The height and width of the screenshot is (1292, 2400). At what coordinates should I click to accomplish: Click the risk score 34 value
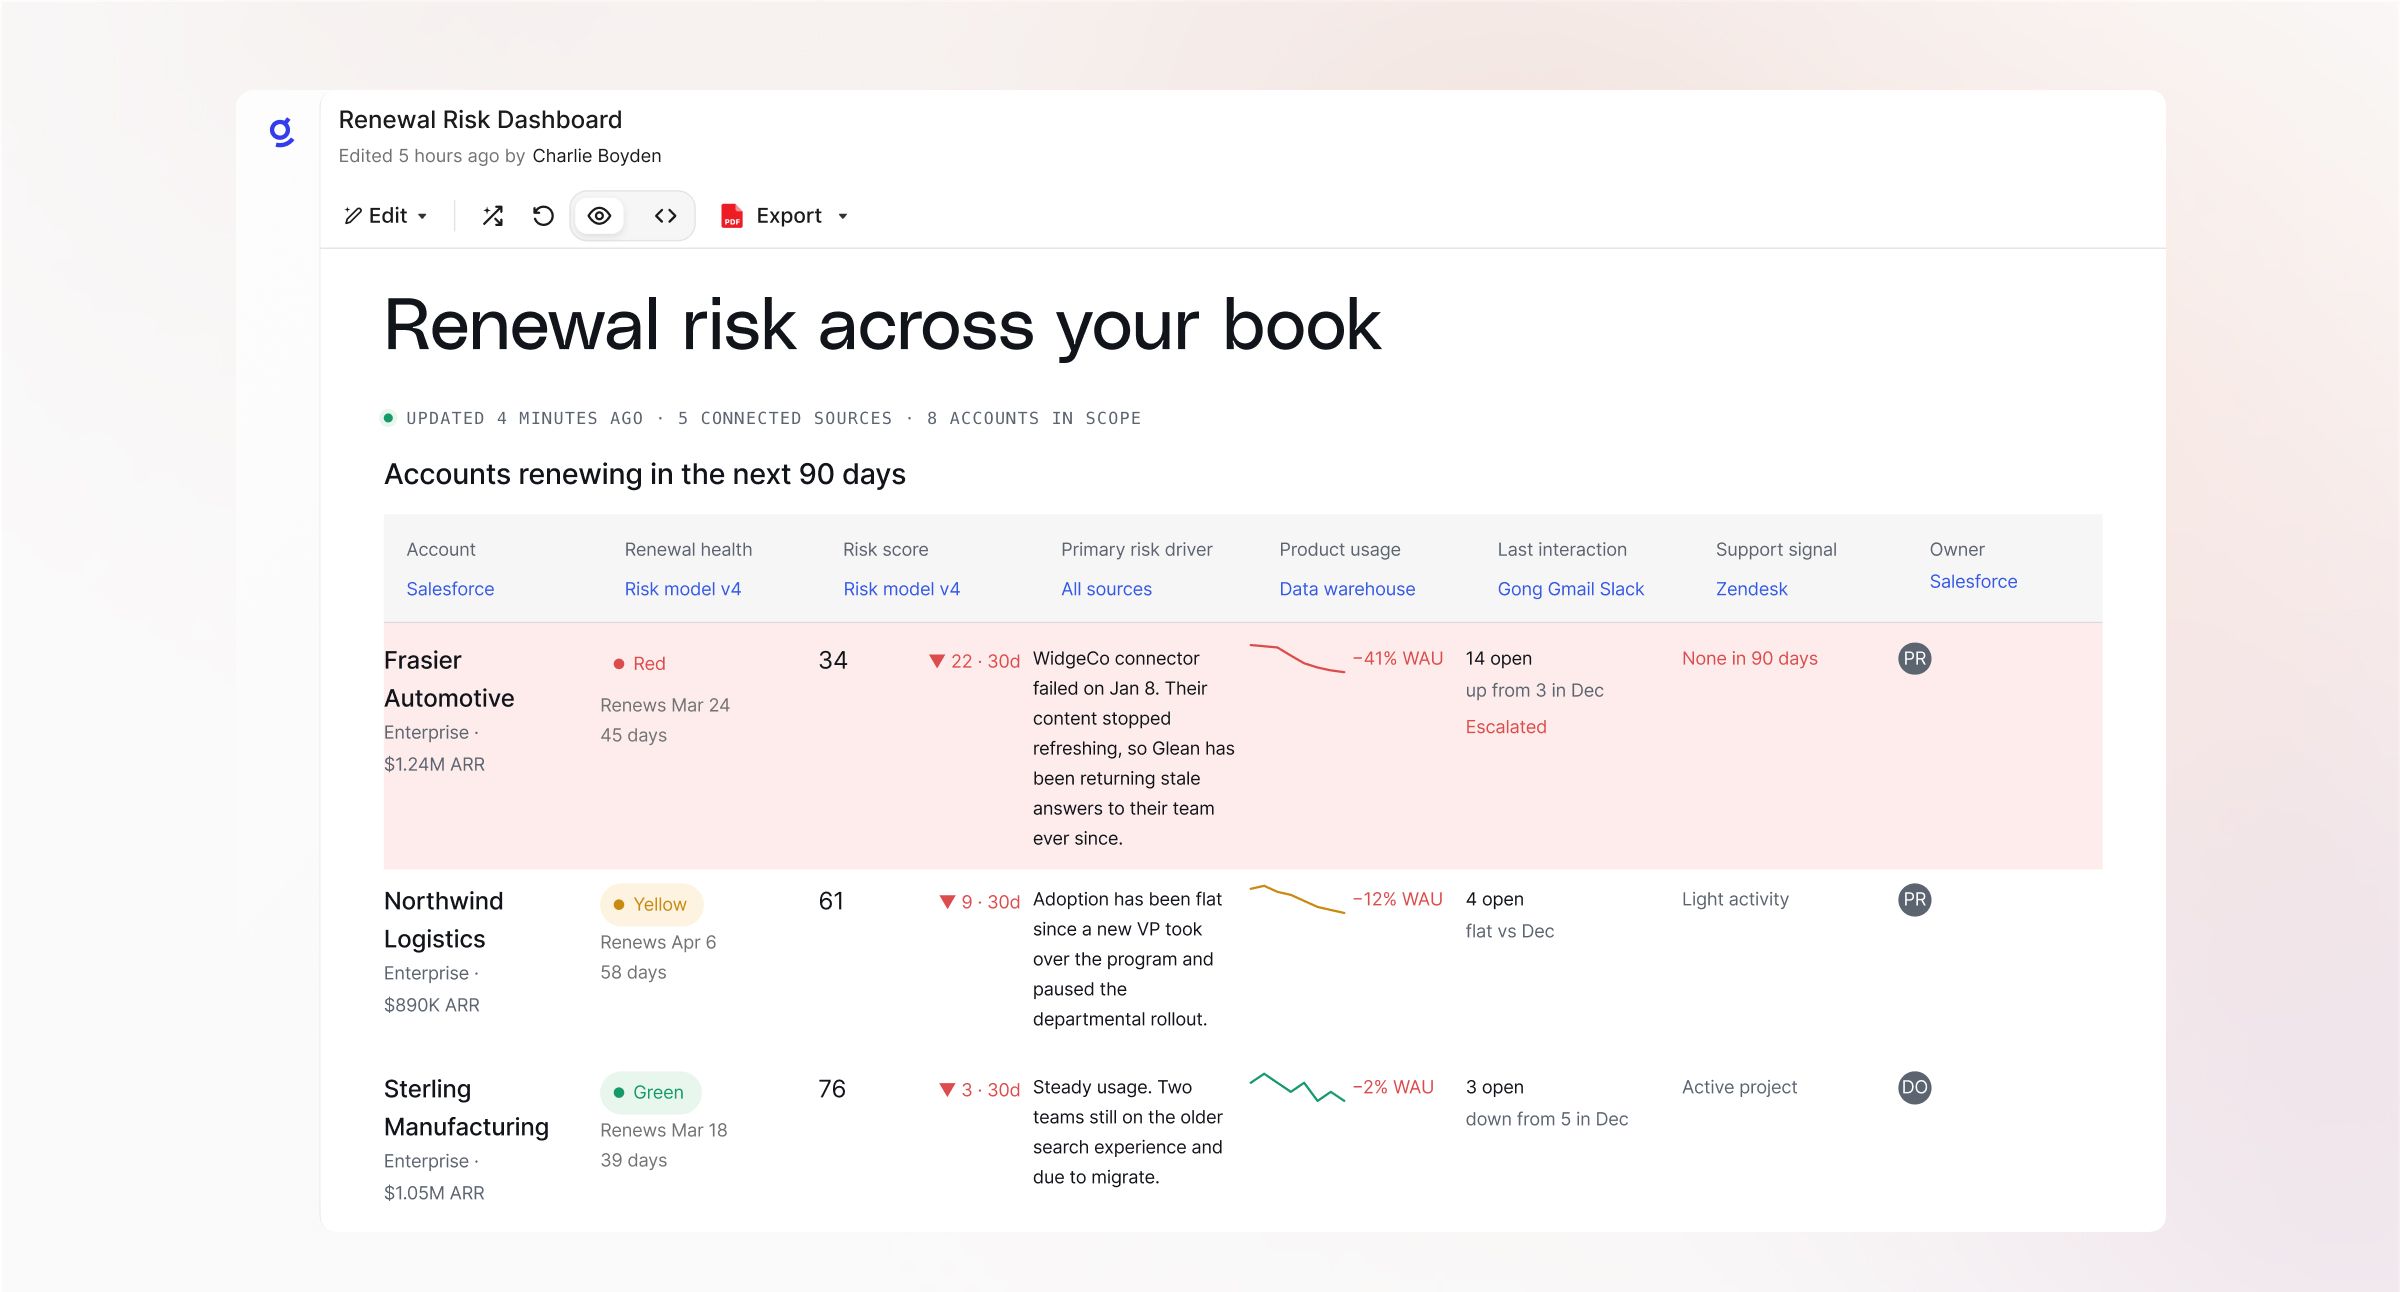(833, 660)
